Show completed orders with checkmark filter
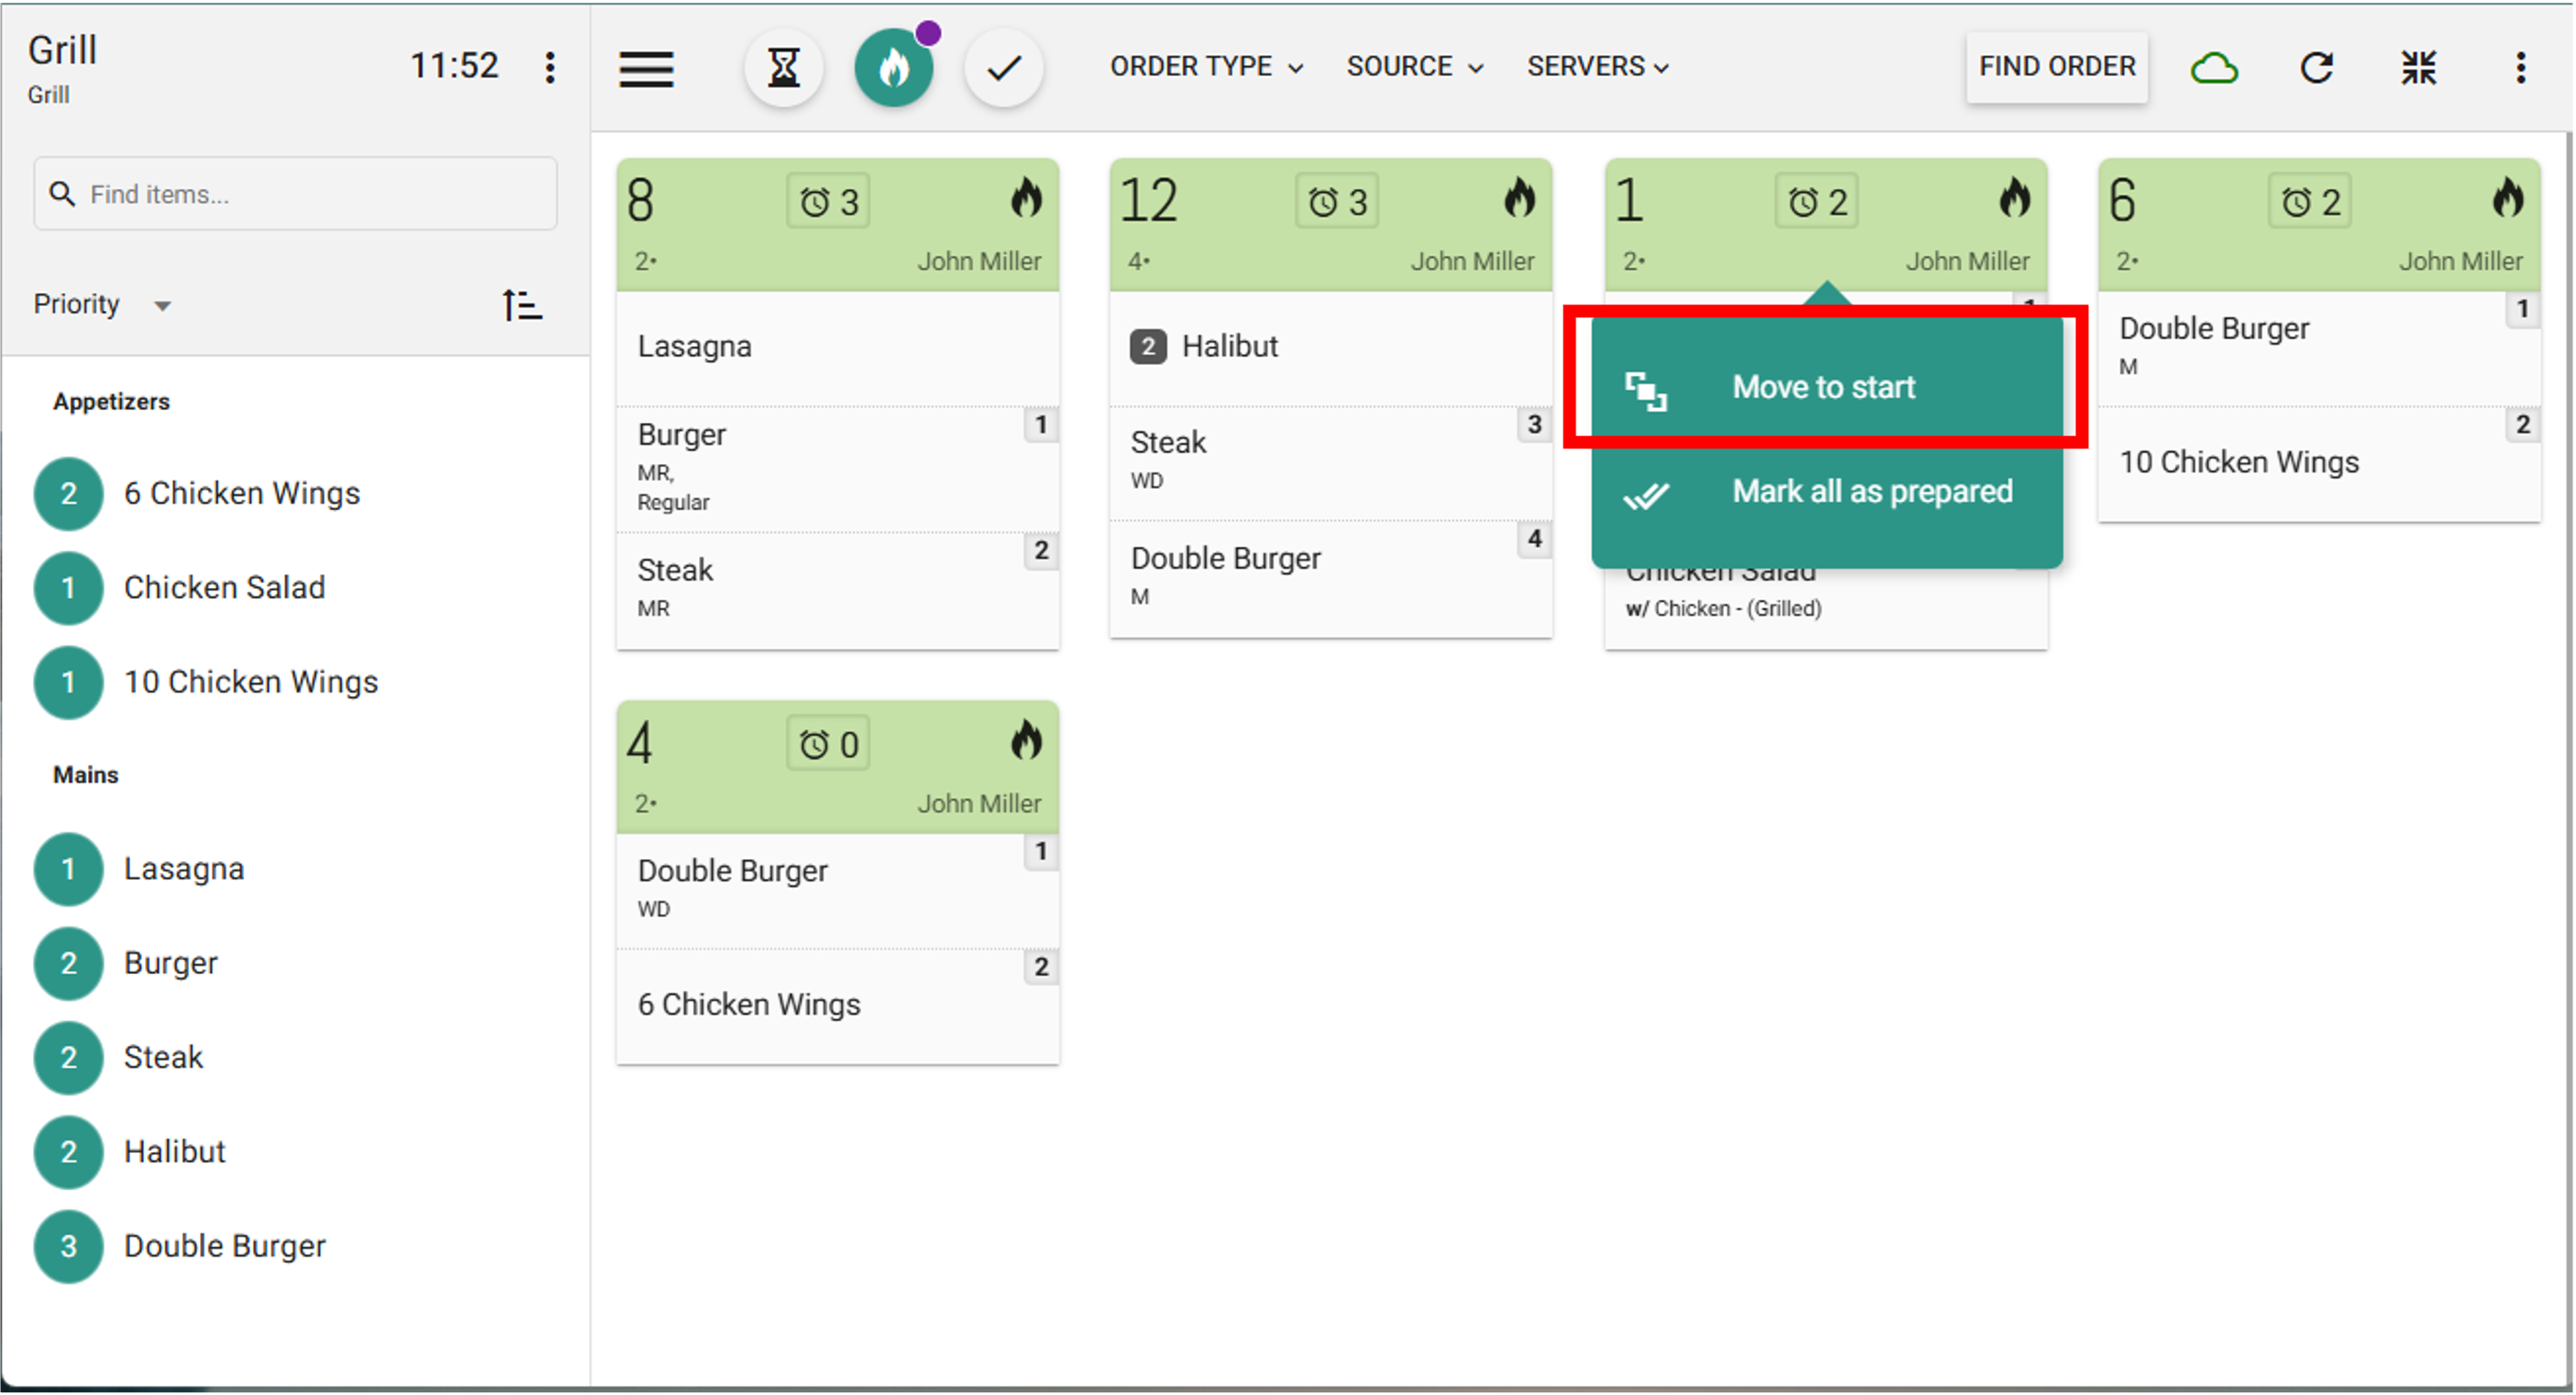The width and height of the screenshot is (2576, 1395). pyautogui.click(x=1003, y=68)
